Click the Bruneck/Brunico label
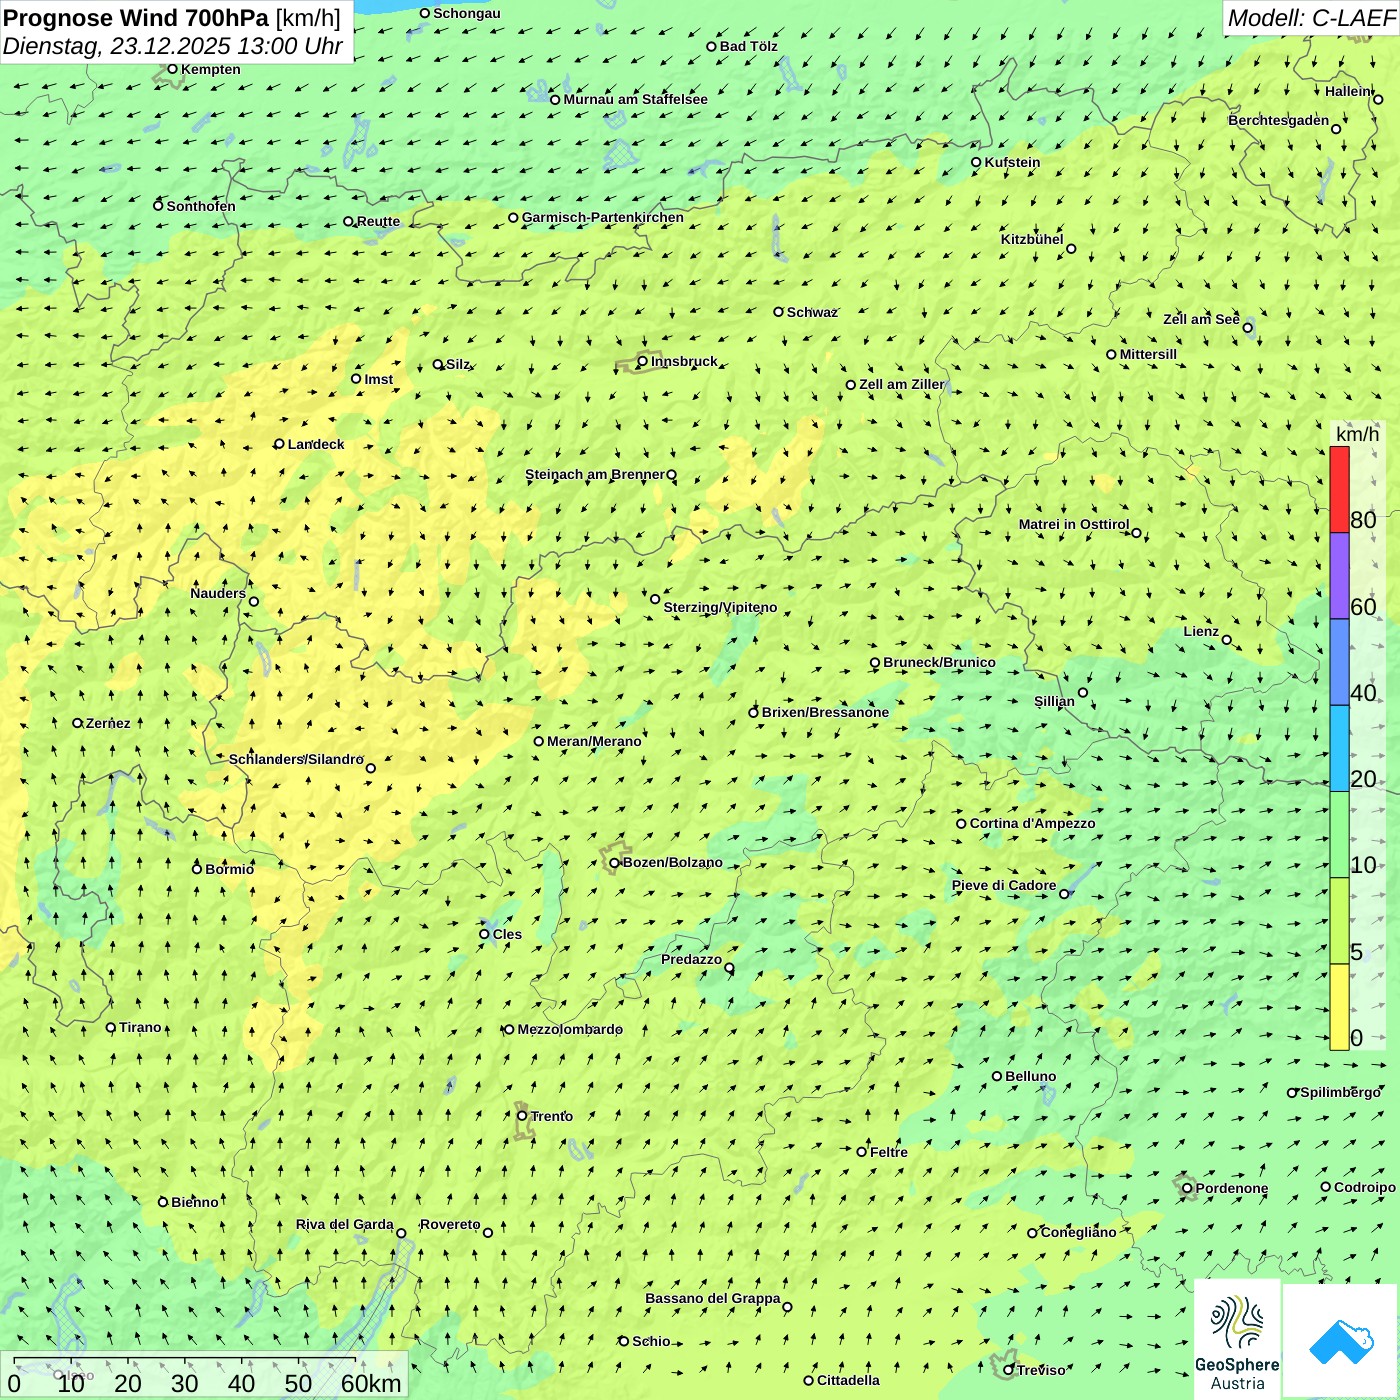The image size is (1400, 1400). coord(939,662)
